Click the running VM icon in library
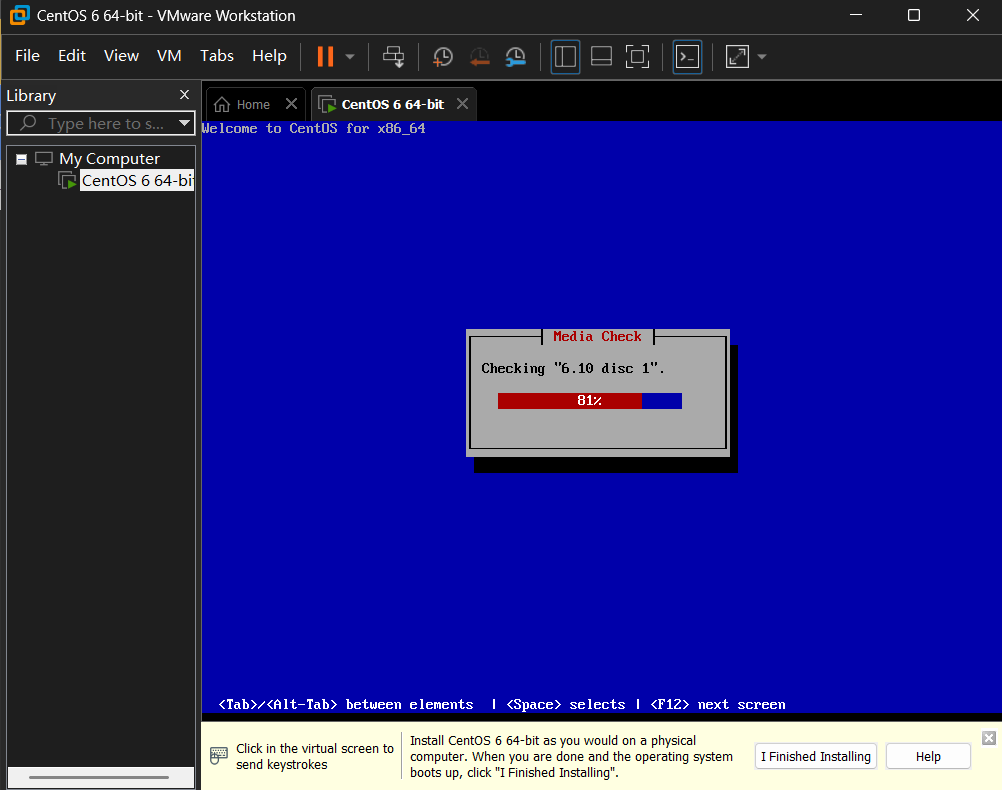The image size is (1002, 790). (67, 181)
